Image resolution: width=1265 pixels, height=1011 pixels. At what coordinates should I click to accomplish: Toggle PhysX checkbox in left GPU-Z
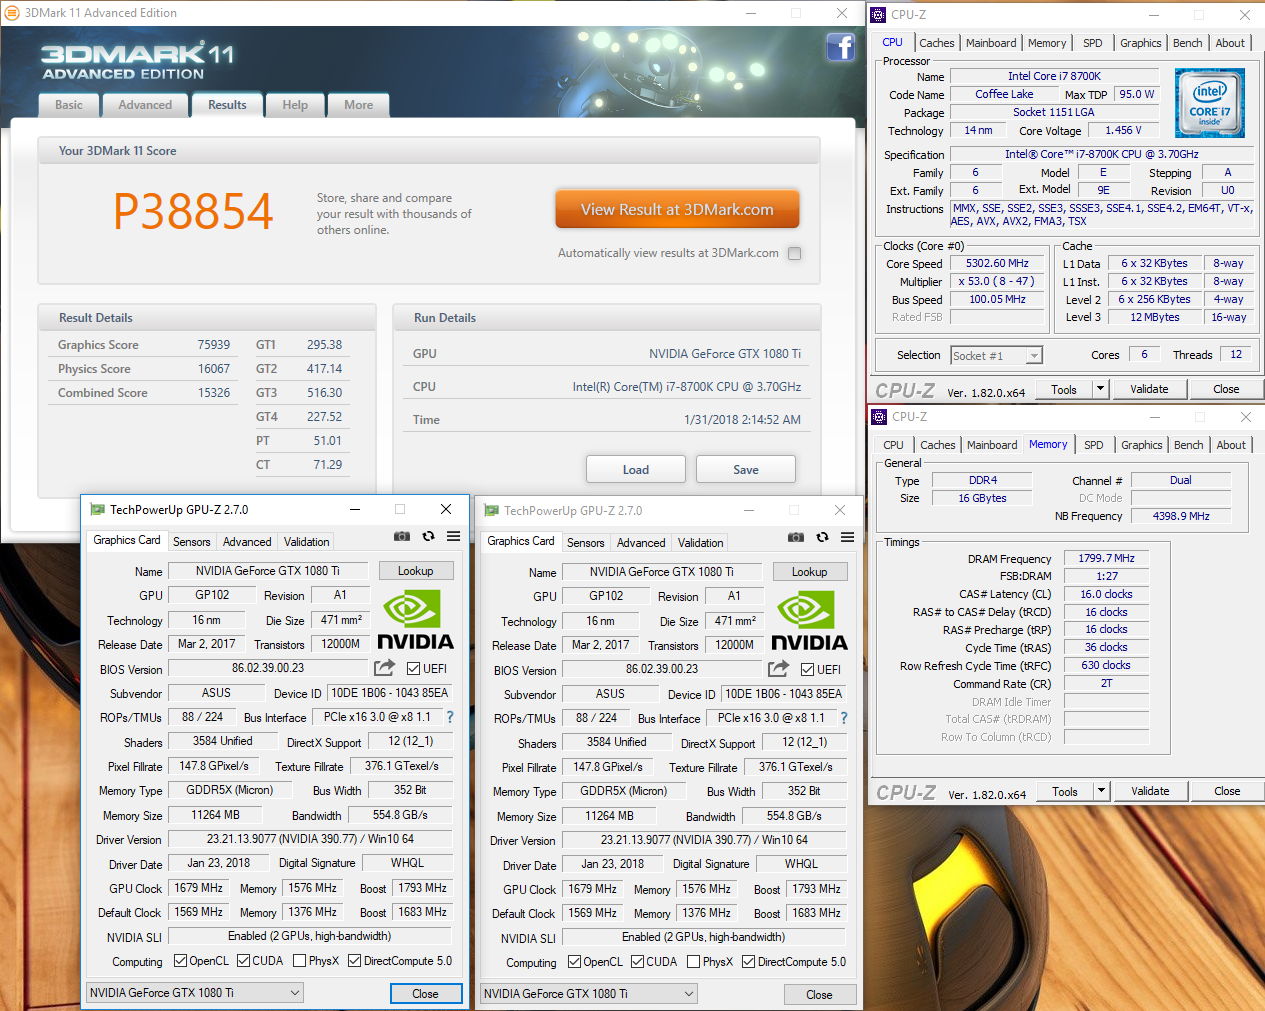(x=300, y=961)
